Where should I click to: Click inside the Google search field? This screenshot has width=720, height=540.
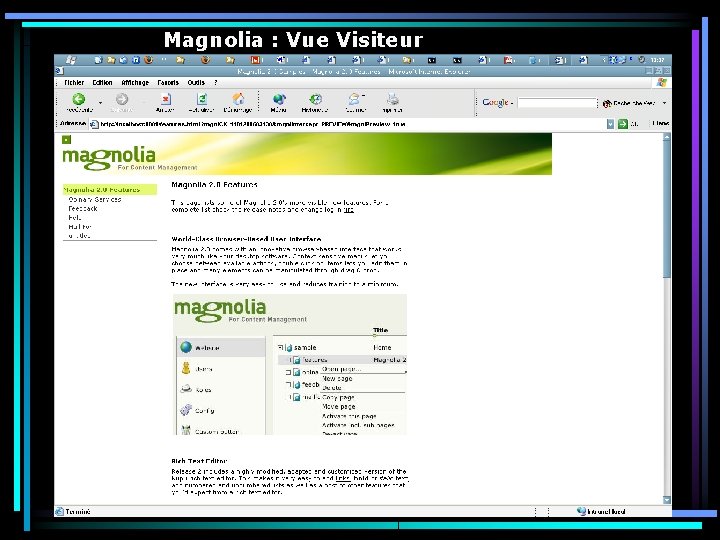557,103
